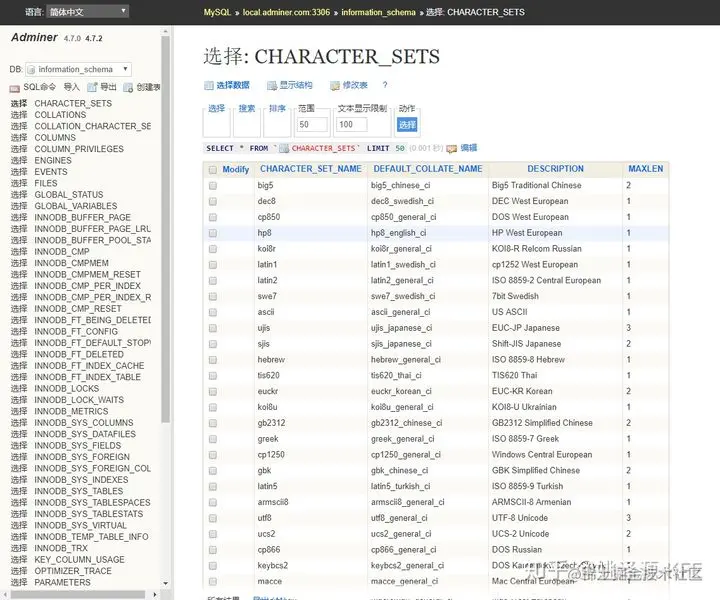Click the 显示结构 structure icon
720x600 pixels.
click(272, 85)
